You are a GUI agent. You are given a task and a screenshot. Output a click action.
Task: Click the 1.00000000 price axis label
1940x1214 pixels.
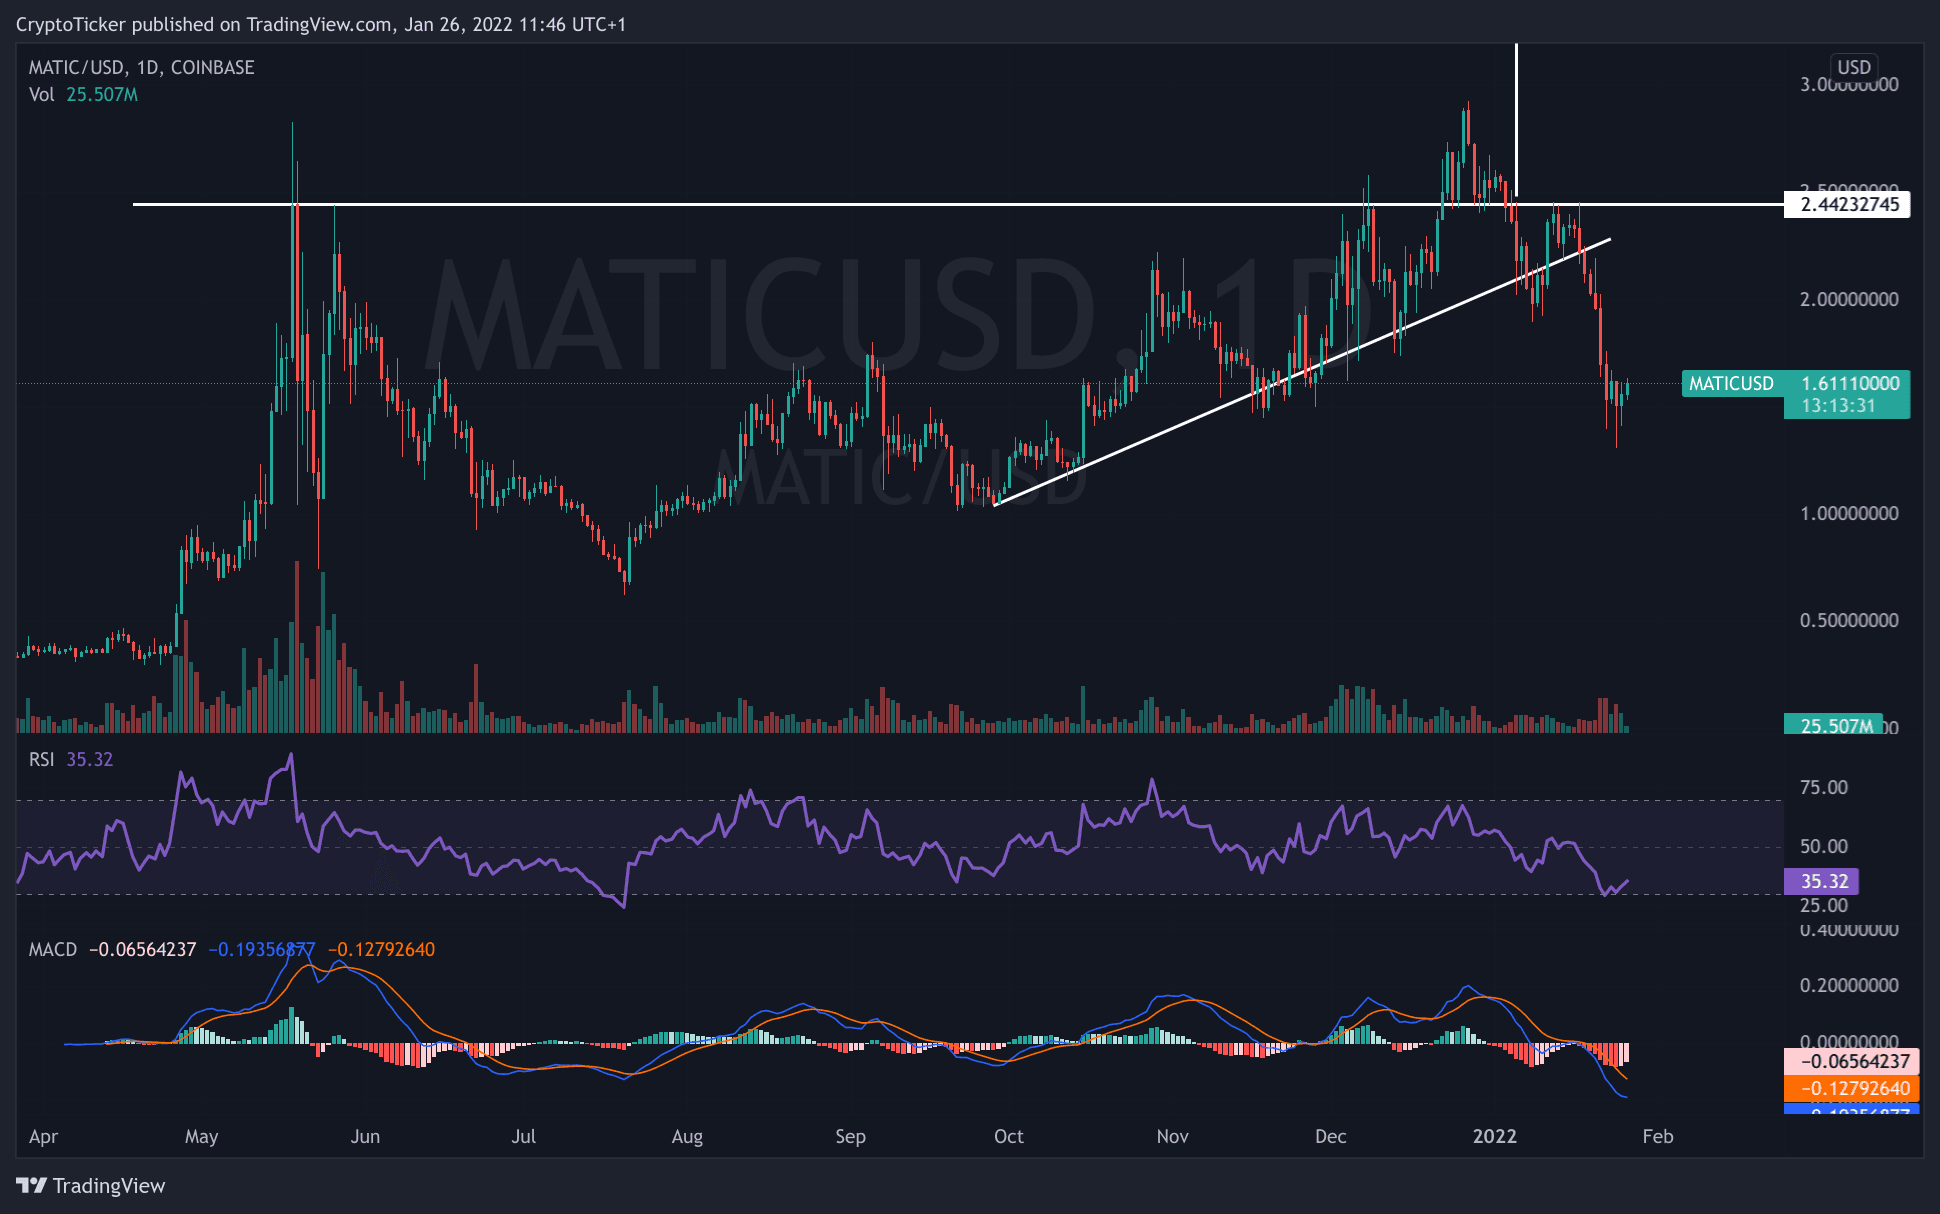pyautogui.click(x=1849, y=513)
